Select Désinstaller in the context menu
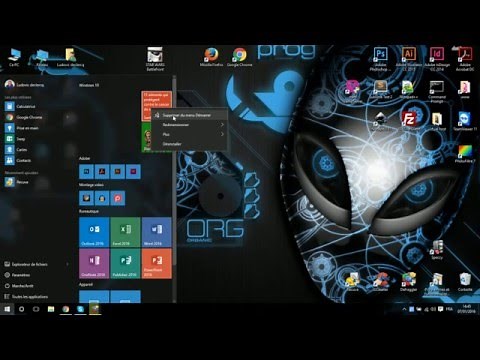Viewport: 480px width, 360px height. click(x=189, y=144)
